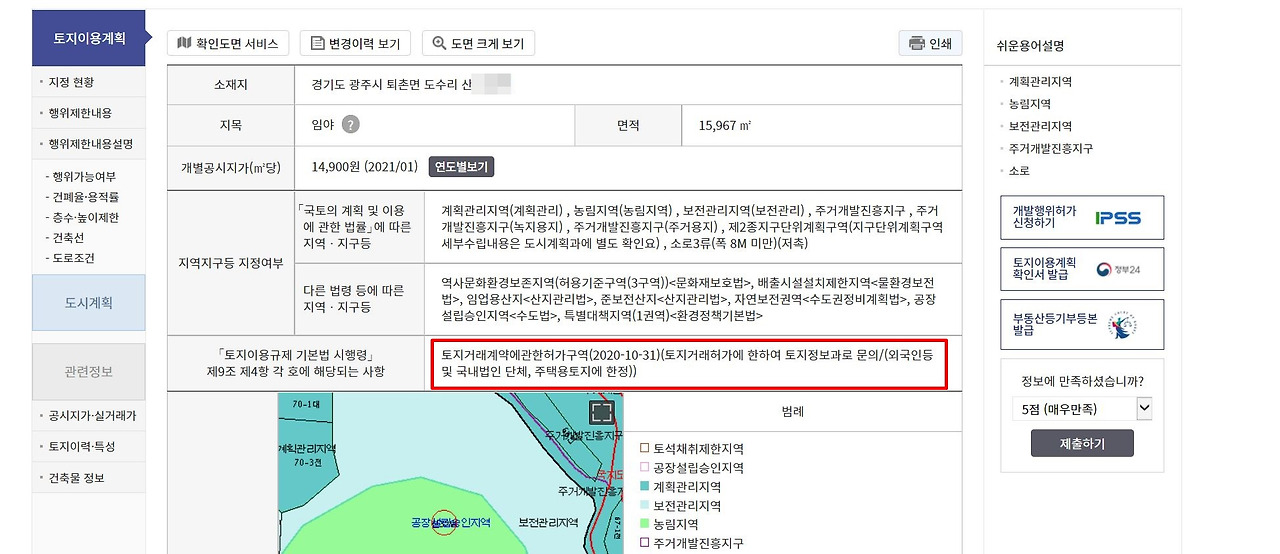Screen dimensions: 1280x554
Task: Click the land-use map thumbnail
Action: tap(450, 473)
